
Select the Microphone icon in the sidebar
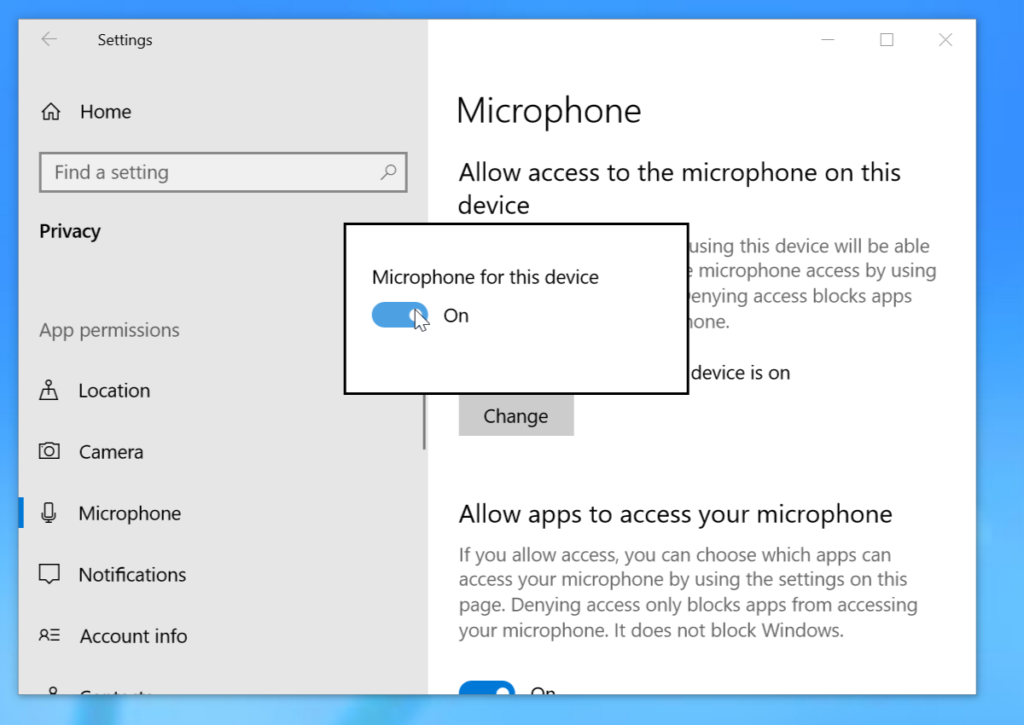pyautogui.click(x=50, y=513)
